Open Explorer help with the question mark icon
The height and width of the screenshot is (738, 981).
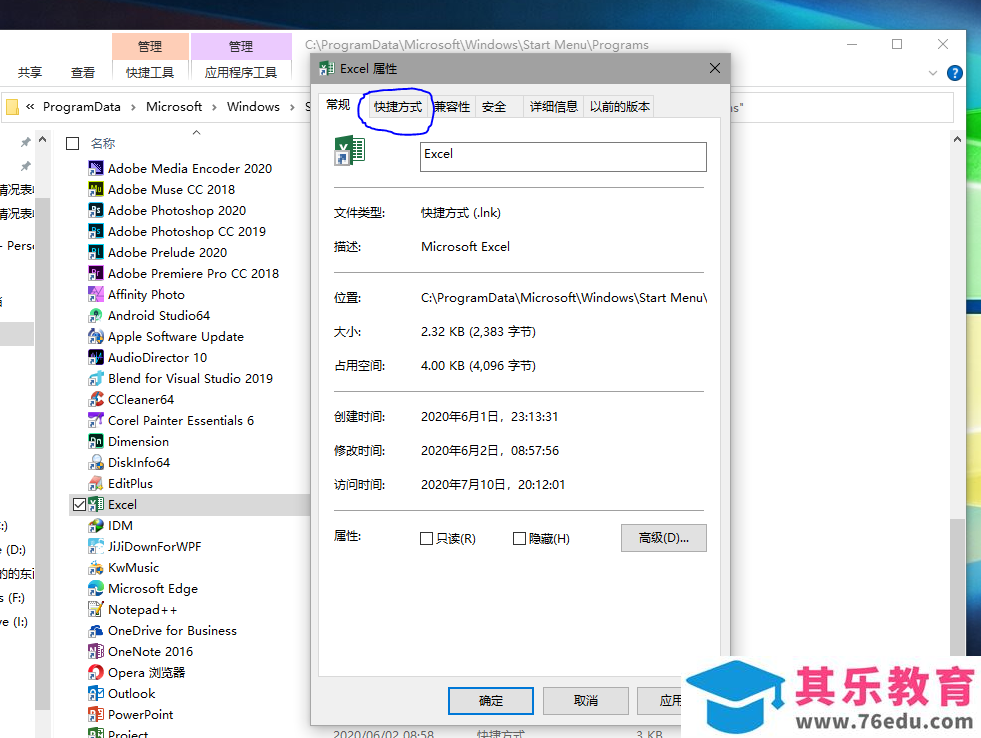pos(955,73)
